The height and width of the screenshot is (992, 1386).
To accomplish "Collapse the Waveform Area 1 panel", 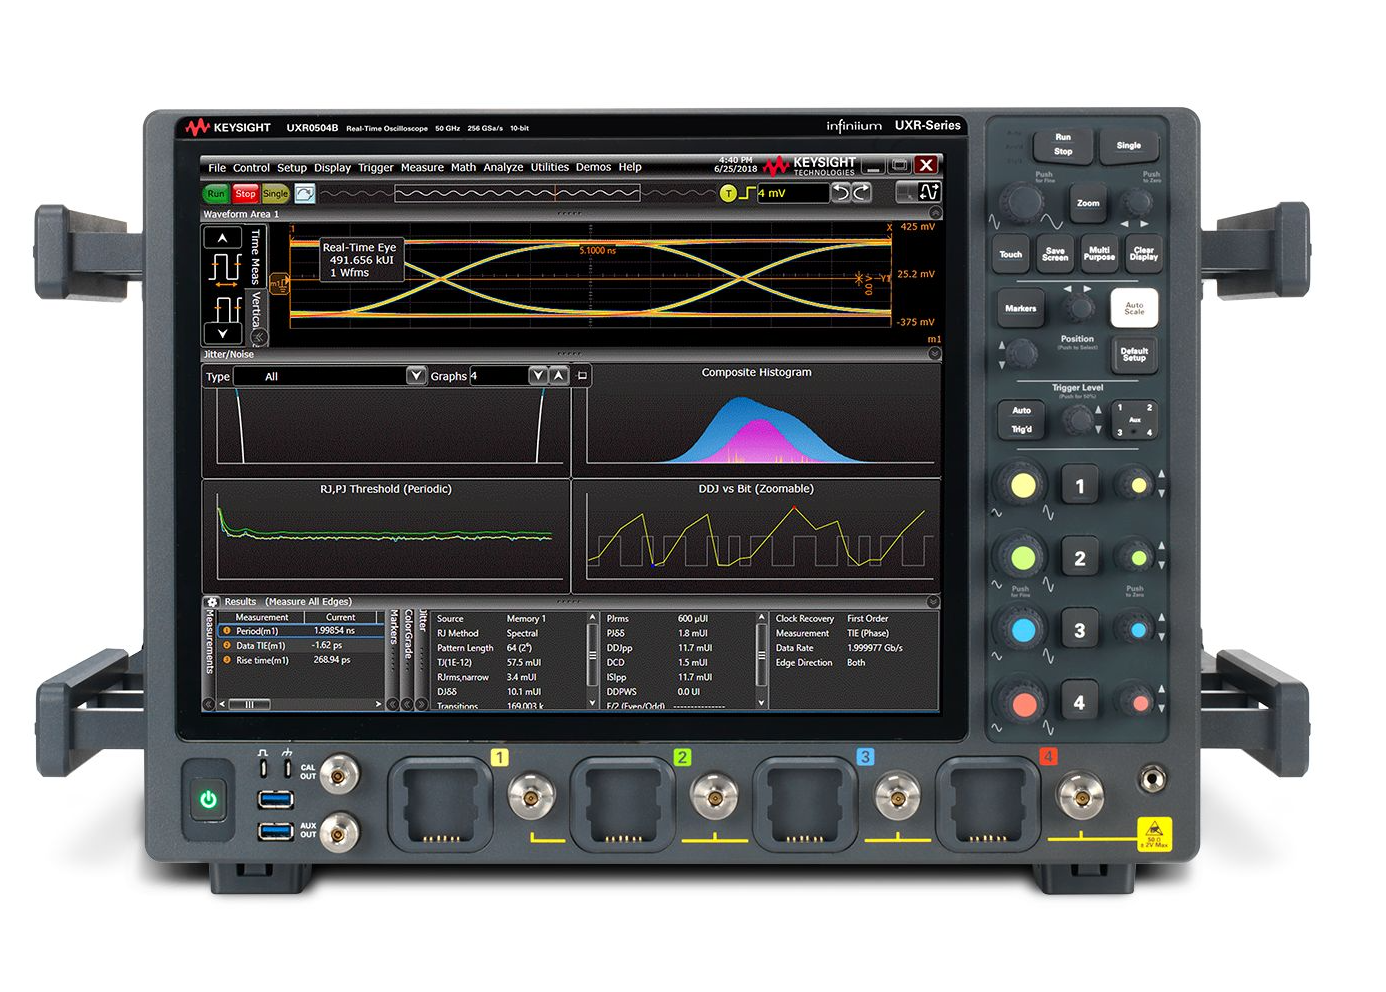I will tap(935, 214).
